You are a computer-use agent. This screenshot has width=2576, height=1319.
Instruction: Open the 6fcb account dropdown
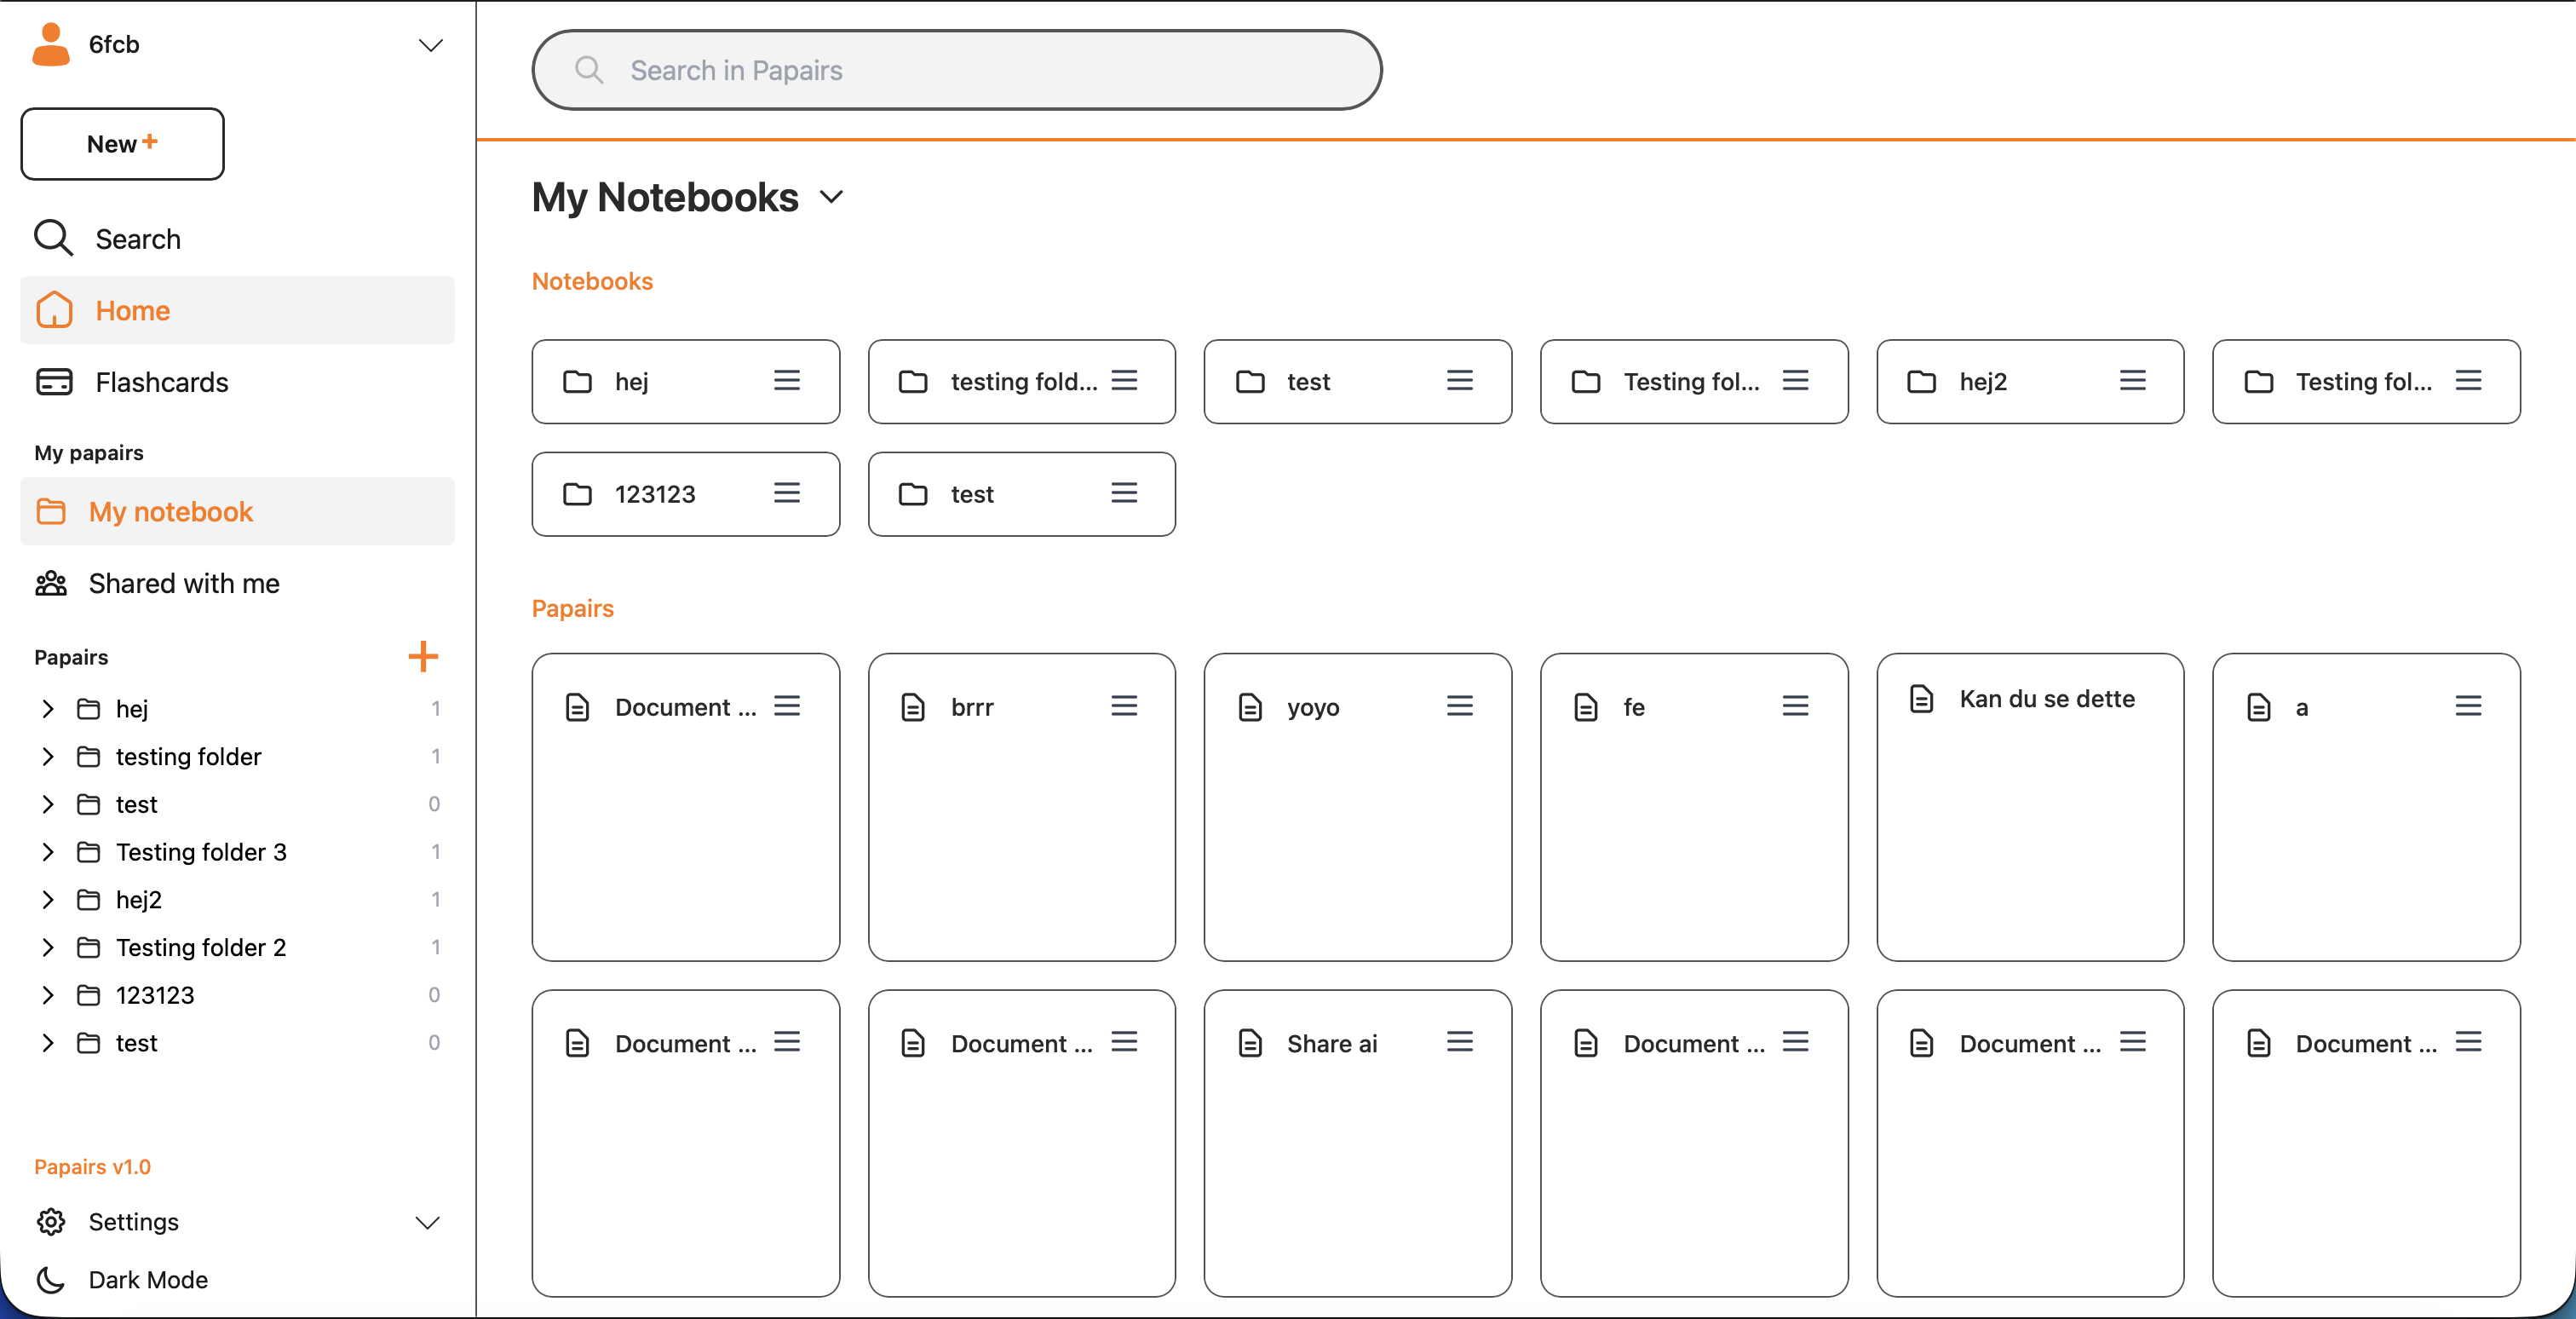click(430, 45)
